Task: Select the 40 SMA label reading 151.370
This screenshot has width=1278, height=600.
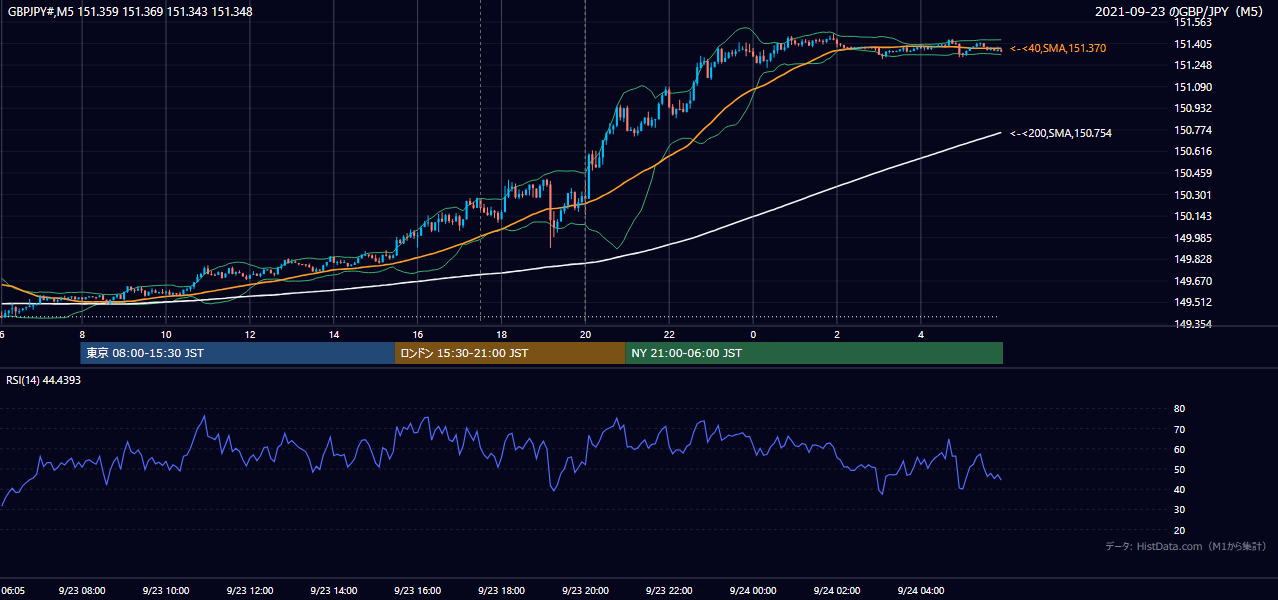Action: click(x=1059, y=48)
